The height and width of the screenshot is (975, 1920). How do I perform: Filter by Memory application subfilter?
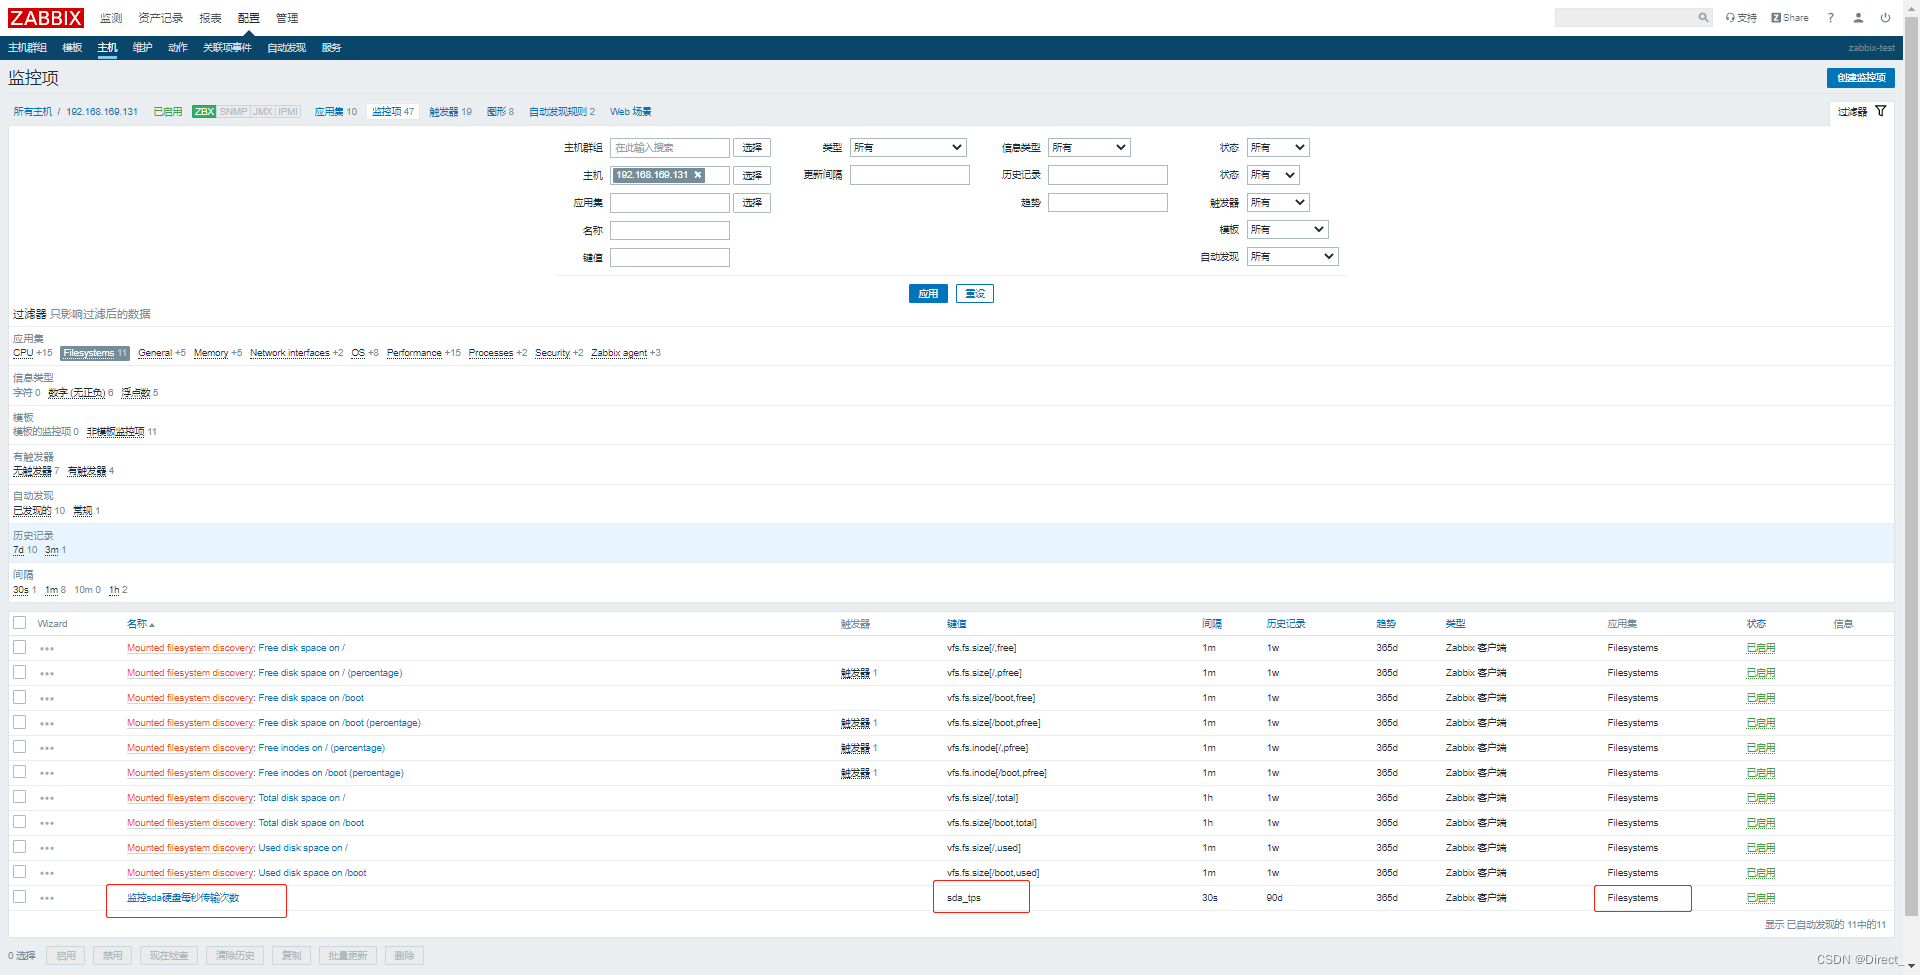pos(211,353)
